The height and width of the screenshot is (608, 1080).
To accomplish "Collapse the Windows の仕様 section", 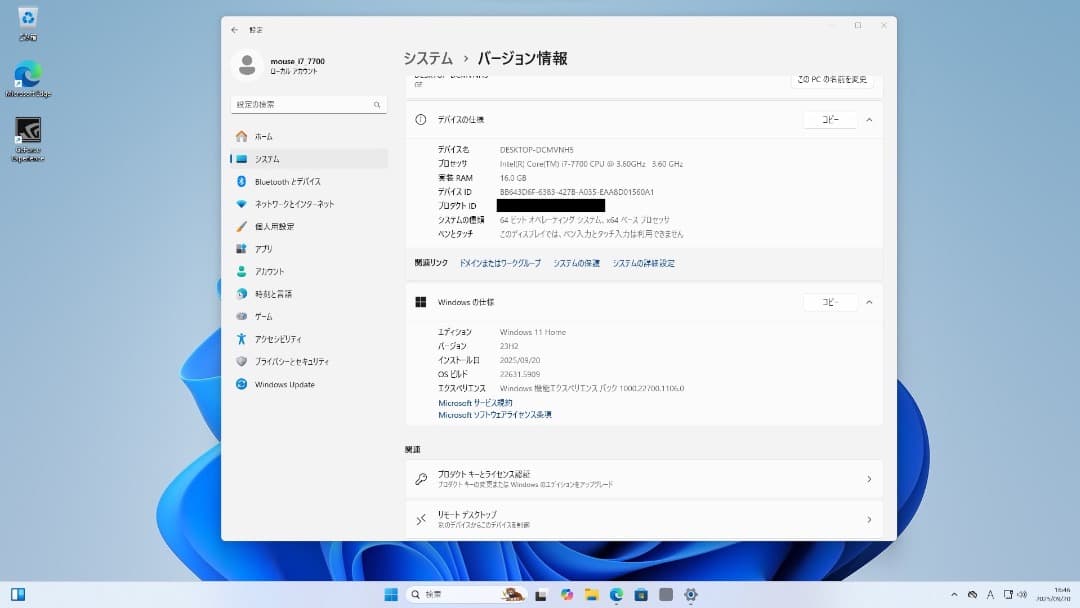I will tap(869, 301).
